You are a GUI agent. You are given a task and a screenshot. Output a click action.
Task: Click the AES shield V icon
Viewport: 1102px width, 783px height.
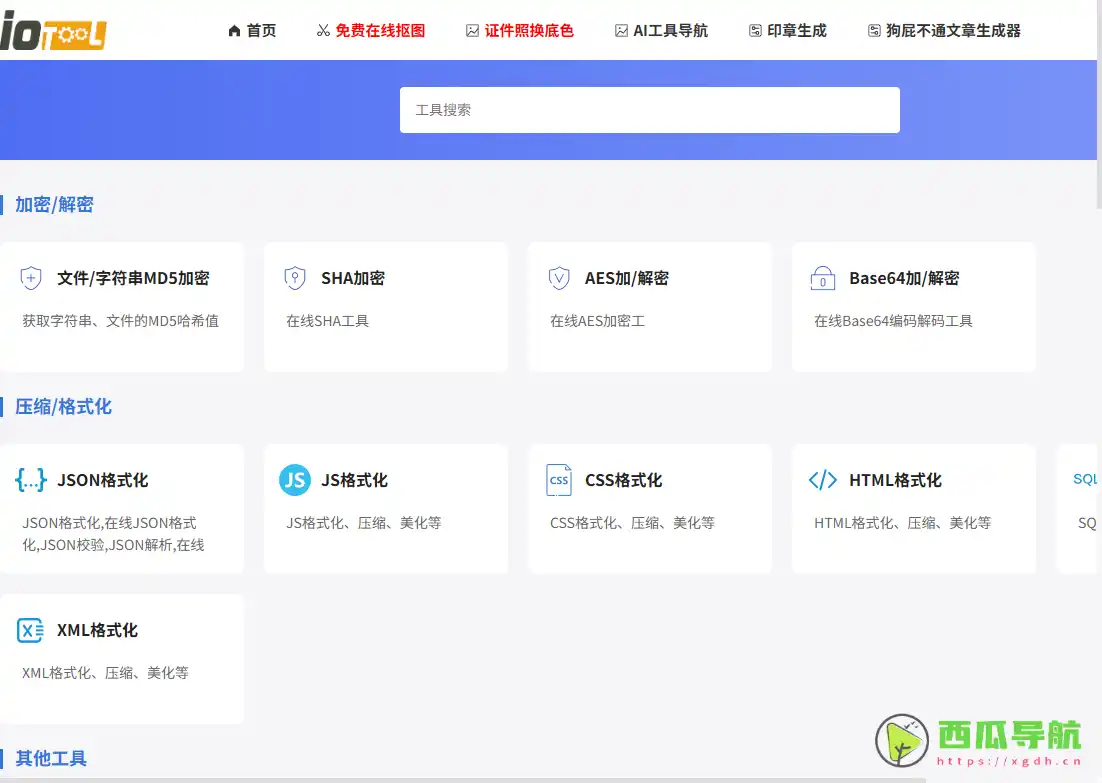pos(559,278)
